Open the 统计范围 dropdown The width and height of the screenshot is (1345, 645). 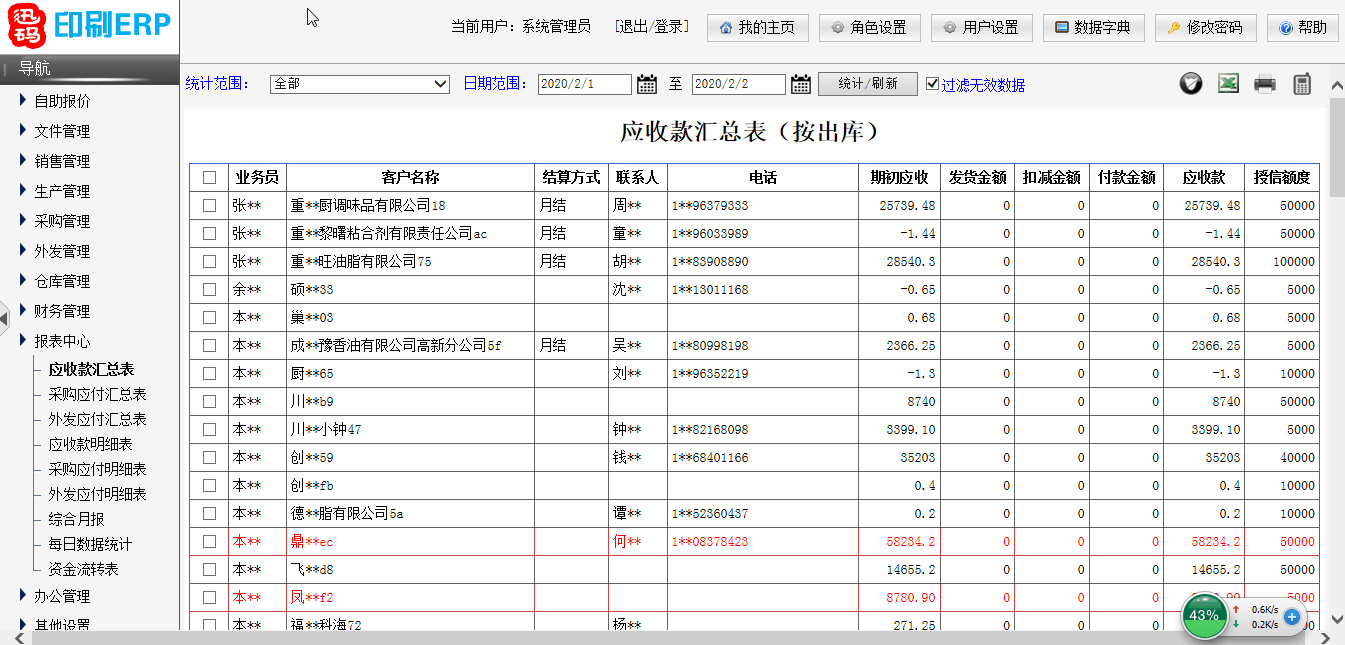(x=360, y=84)
